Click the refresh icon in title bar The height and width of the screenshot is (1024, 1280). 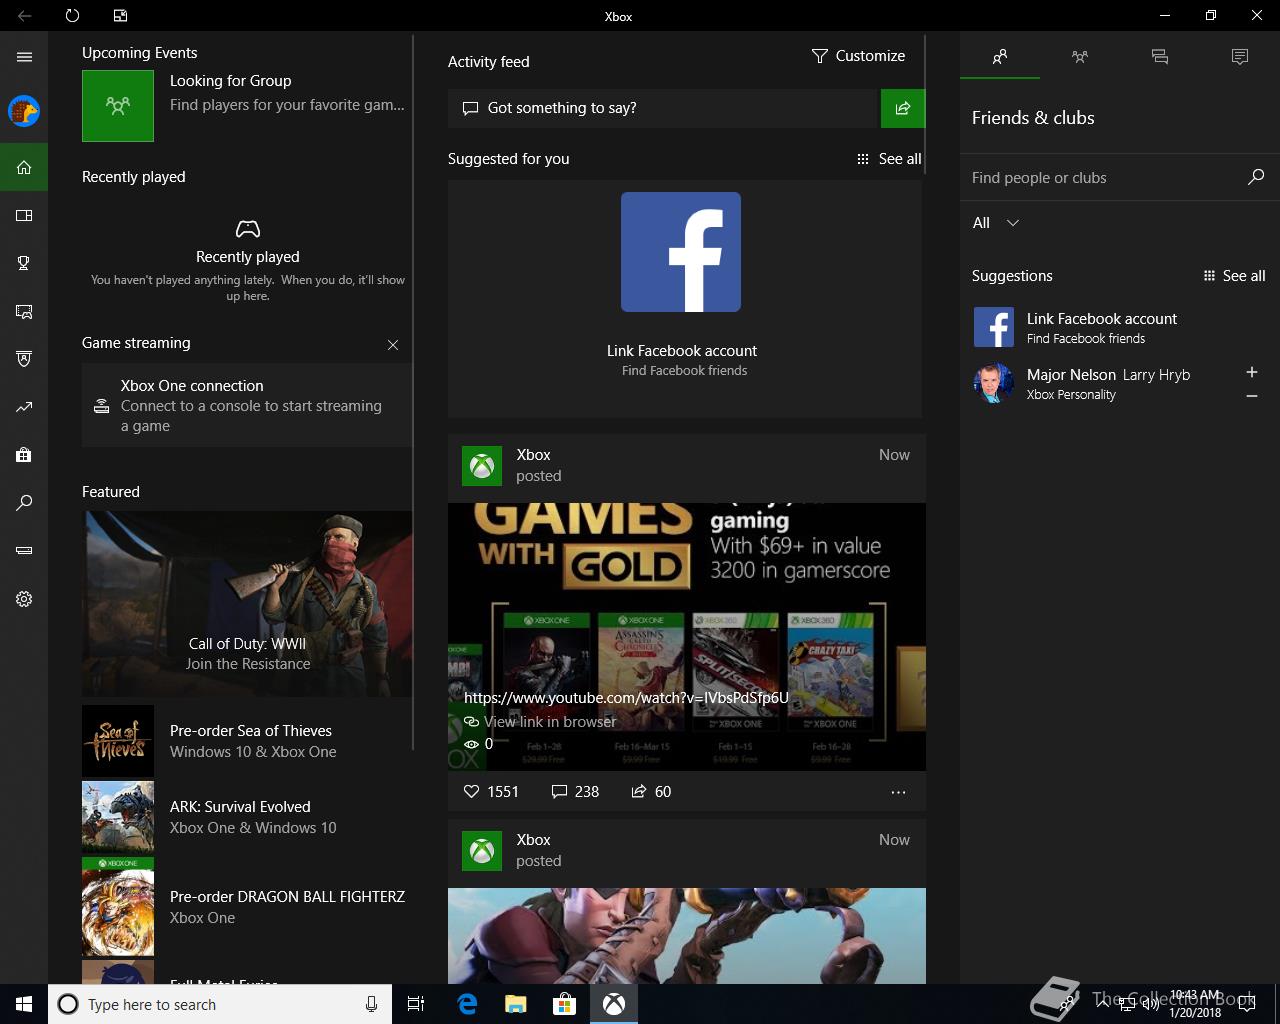pos(72,16)
